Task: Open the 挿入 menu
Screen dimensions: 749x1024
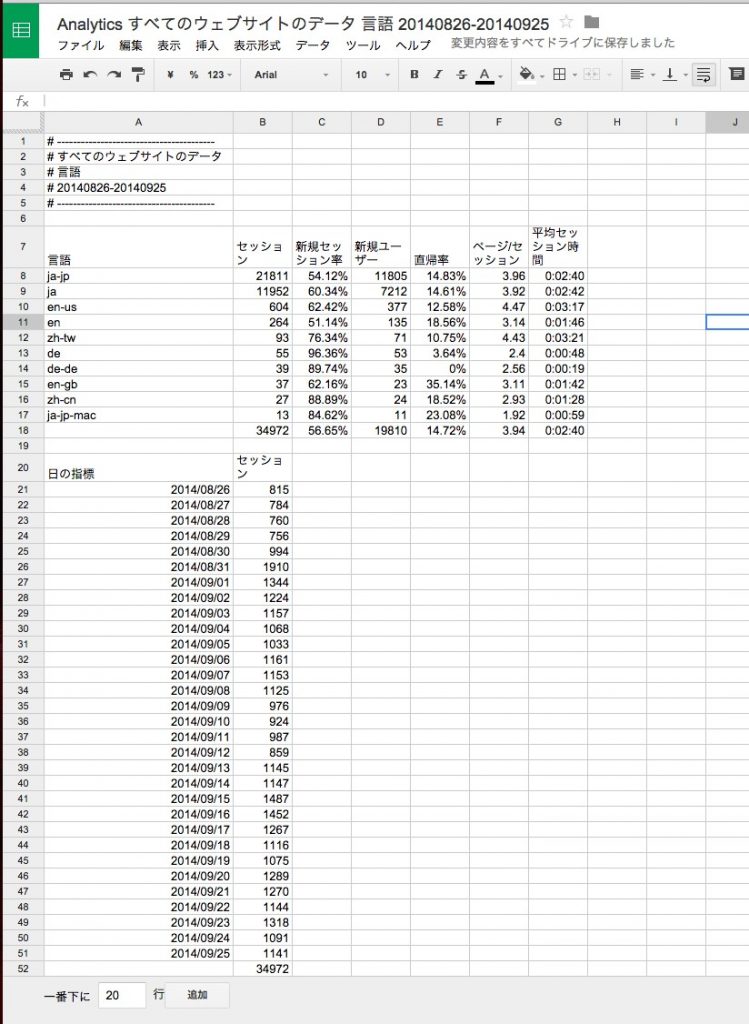Action: point(207,45)
